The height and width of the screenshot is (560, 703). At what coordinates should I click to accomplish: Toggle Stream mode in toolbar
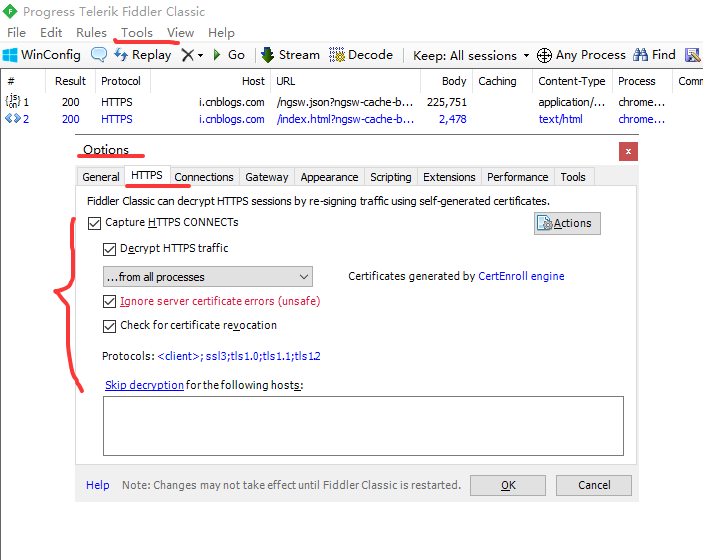(x=291, y=55)
